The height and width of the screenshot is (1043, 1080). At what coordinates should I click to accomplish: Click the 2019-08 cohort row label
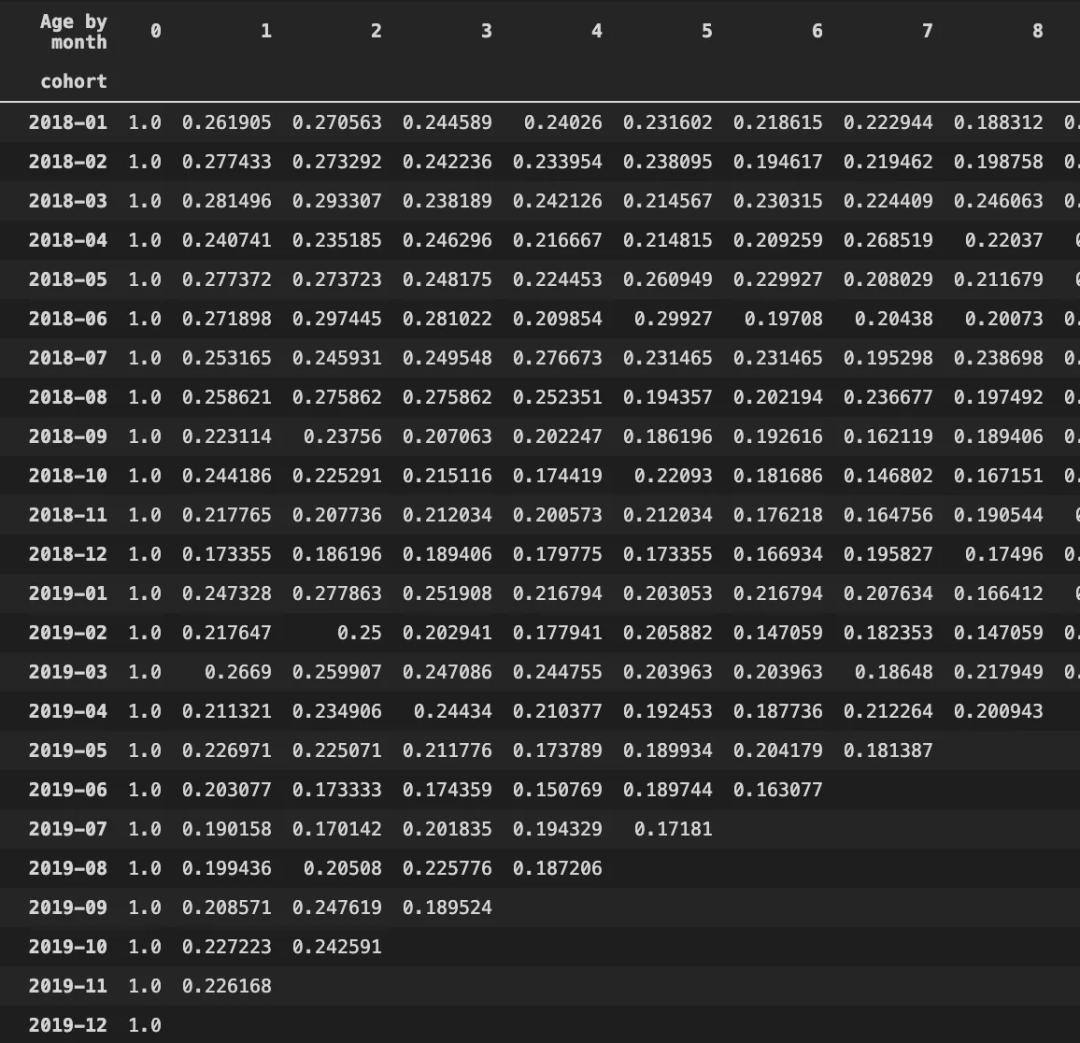point(68,869)
